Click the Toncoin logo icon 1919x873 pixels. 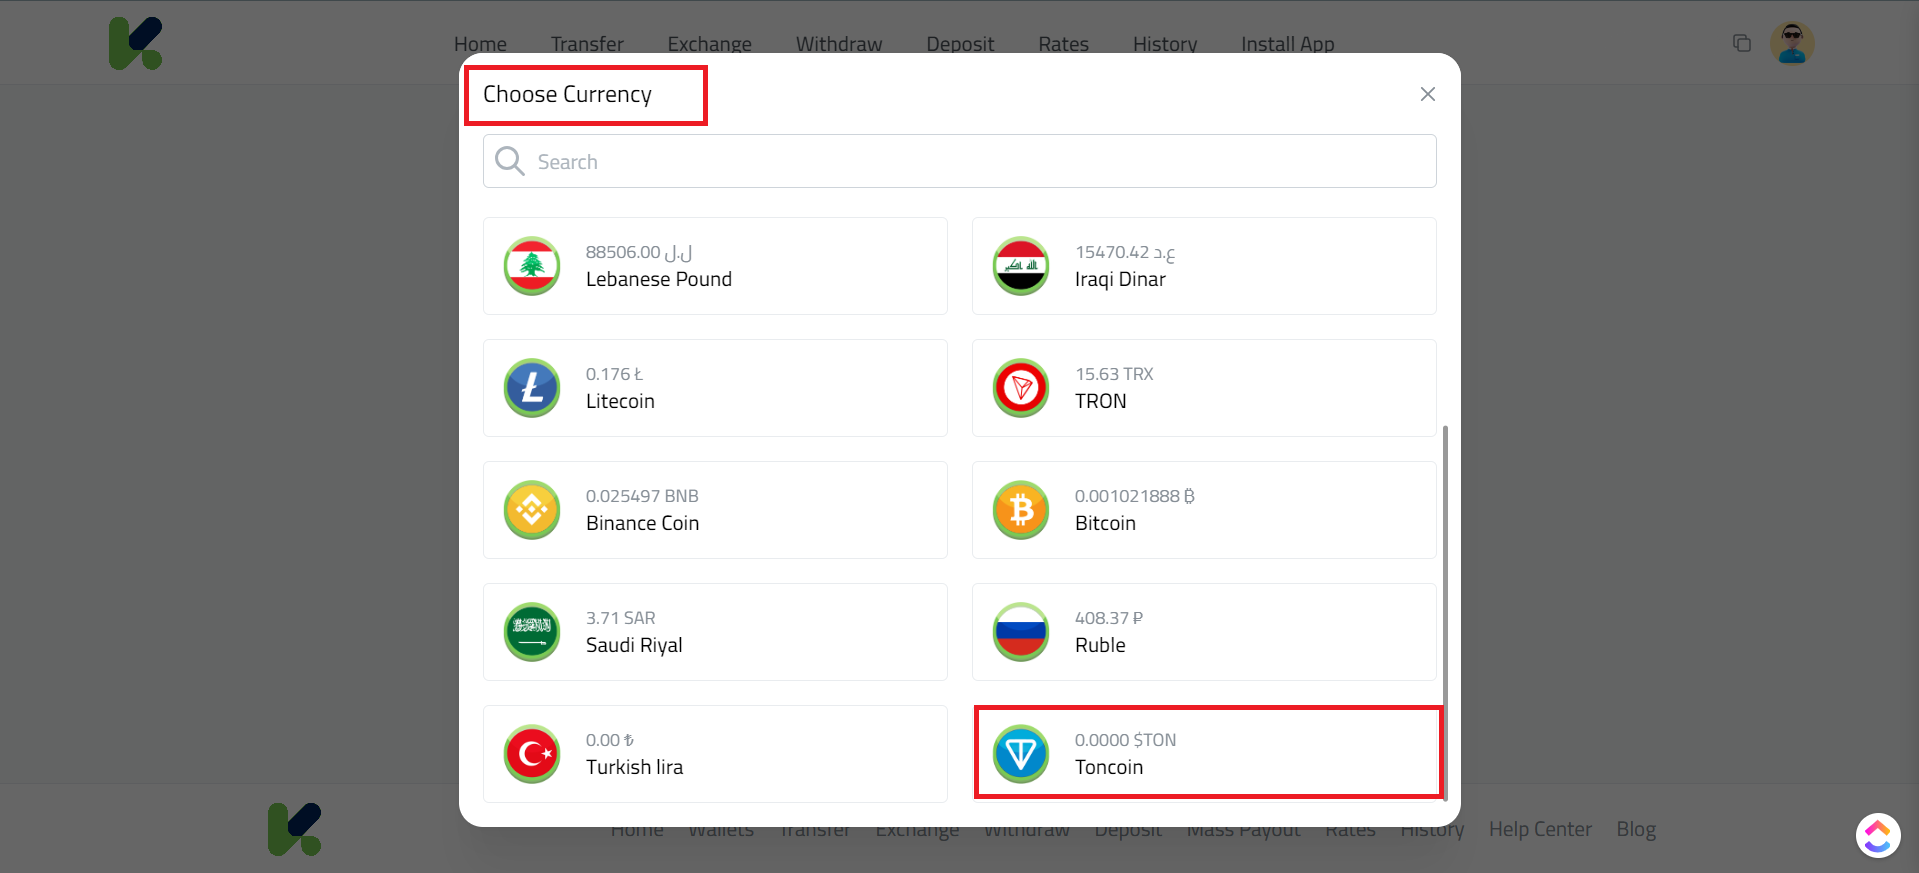tap(1021, 754)
